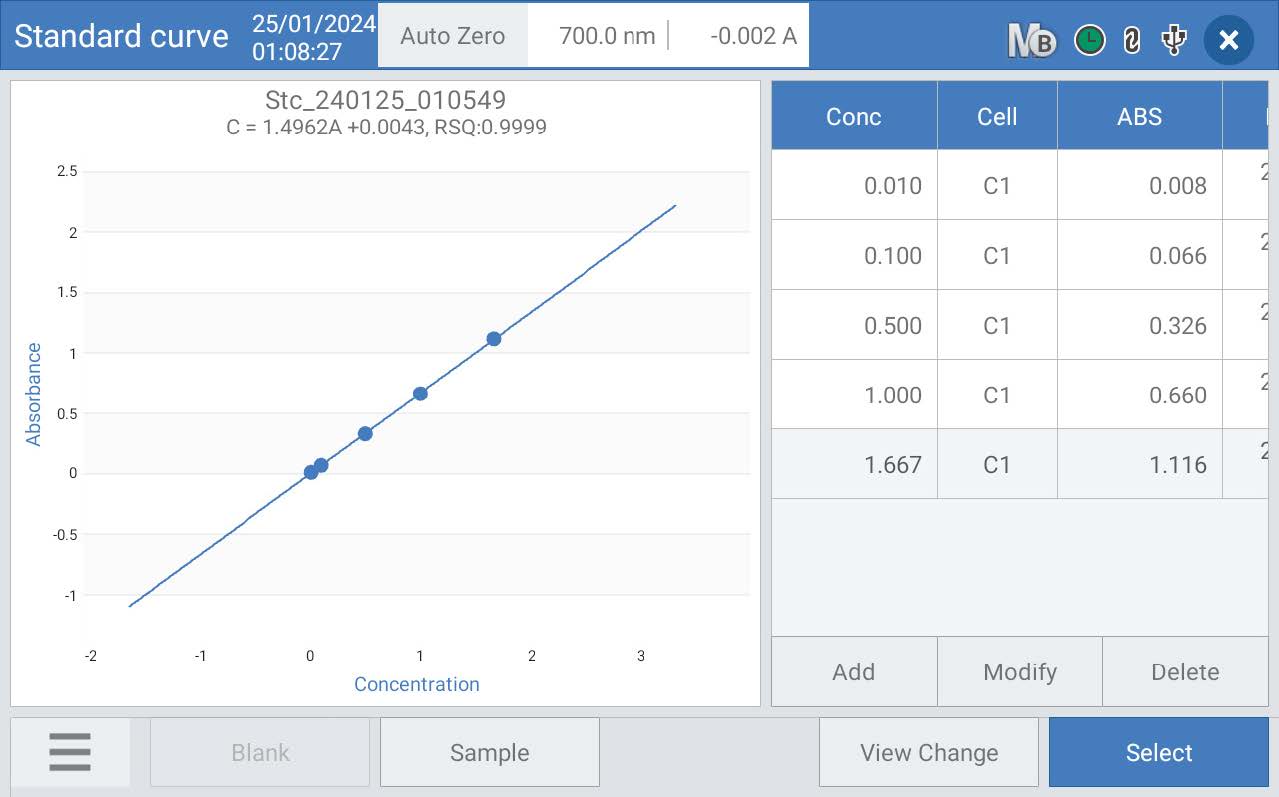Add a new standard row
Screen dimensions: 1279x797
coord(854,672)
